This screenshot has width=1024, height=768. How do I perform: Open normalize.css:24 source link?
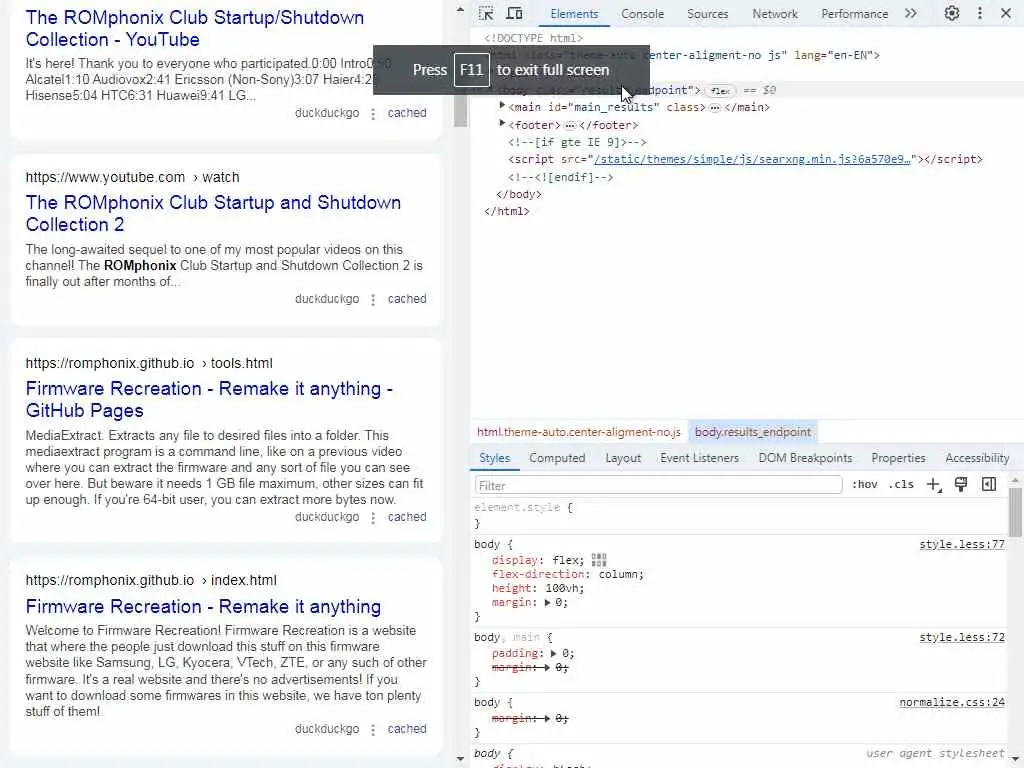(x=952, y=702)
